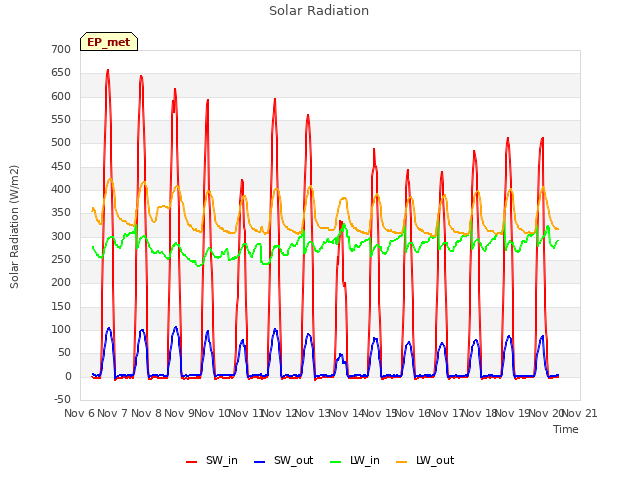Click the blue SW_out legend swatch
The image size is (640, 480).
(x=260, y=462)
